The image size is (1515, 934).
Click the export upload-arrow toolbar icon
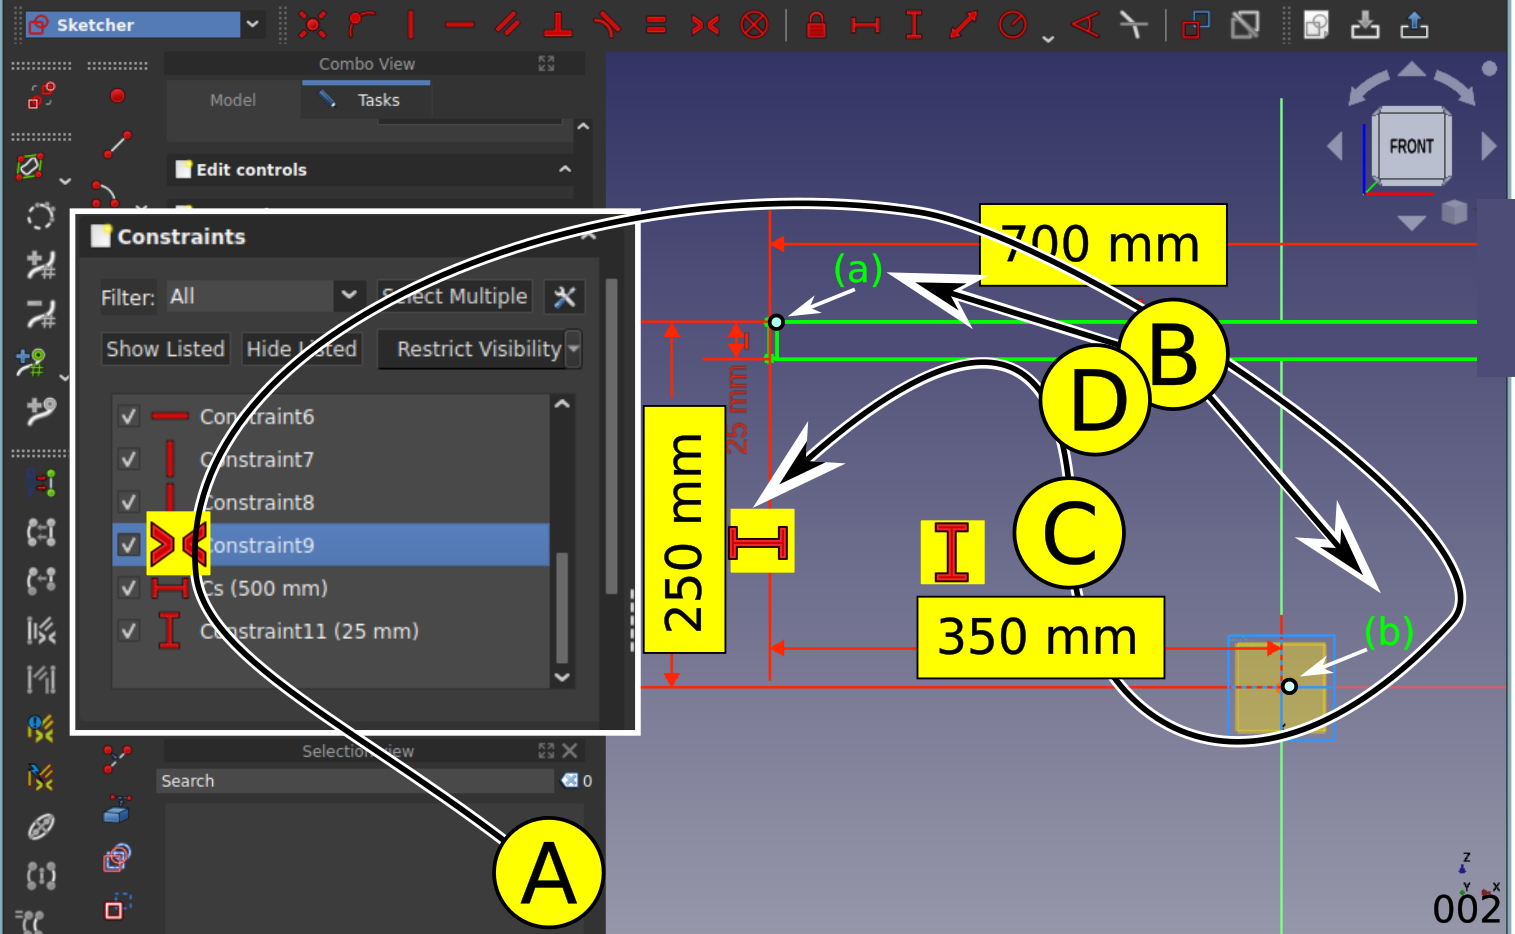click(x=1414, y=24)
